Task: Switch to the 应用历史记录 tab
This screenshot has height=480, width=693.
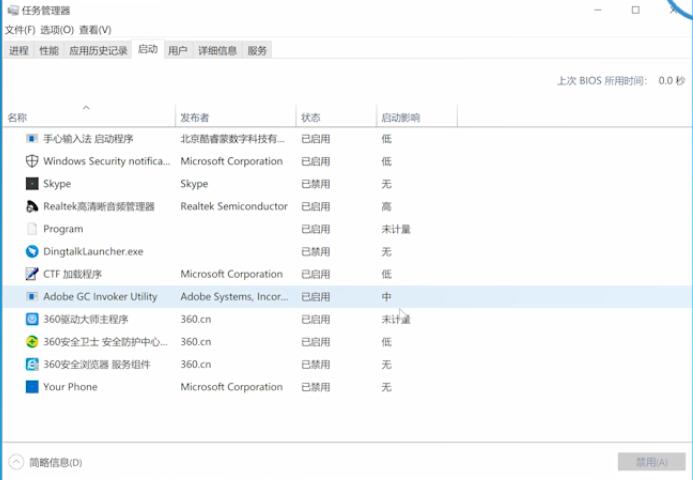Action: pyautogui.click(x=98, y=50)
